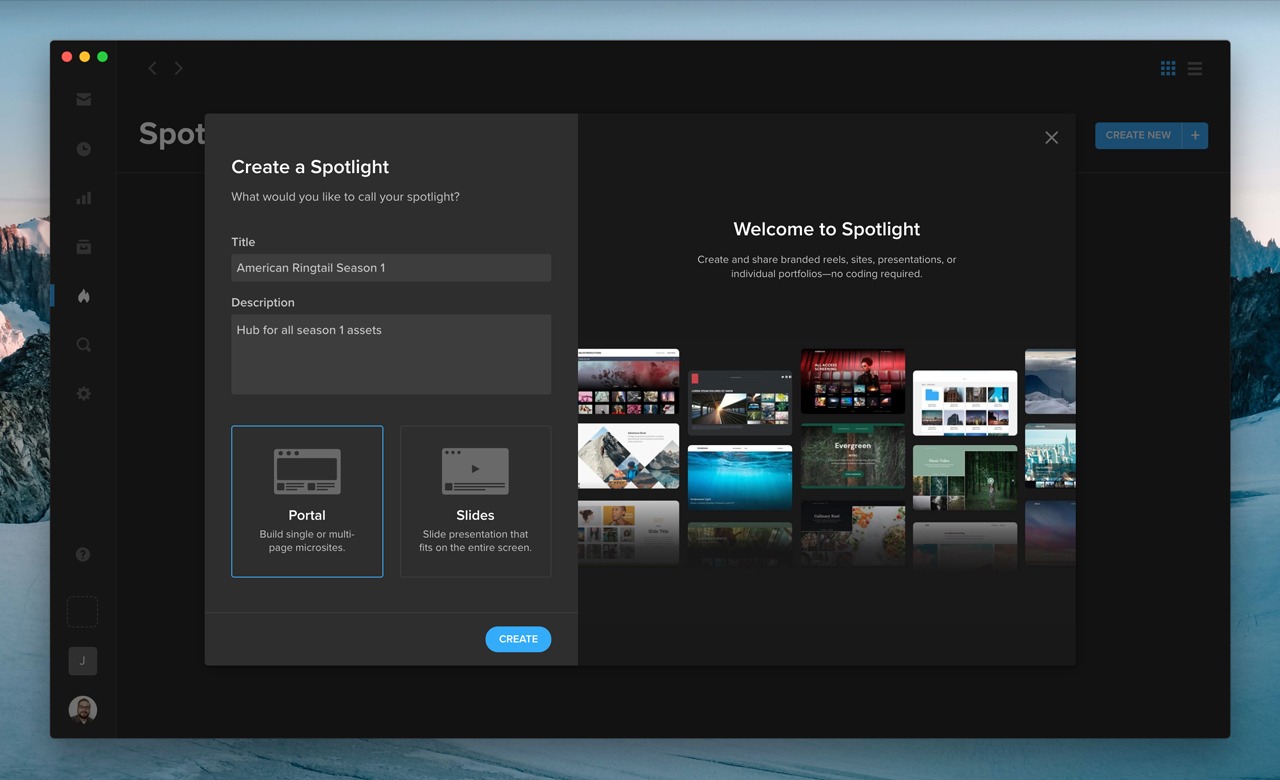Switch to list view
Viewport: 1280px width, 780px height.
pyautogui.click(x=1195, y=69)
